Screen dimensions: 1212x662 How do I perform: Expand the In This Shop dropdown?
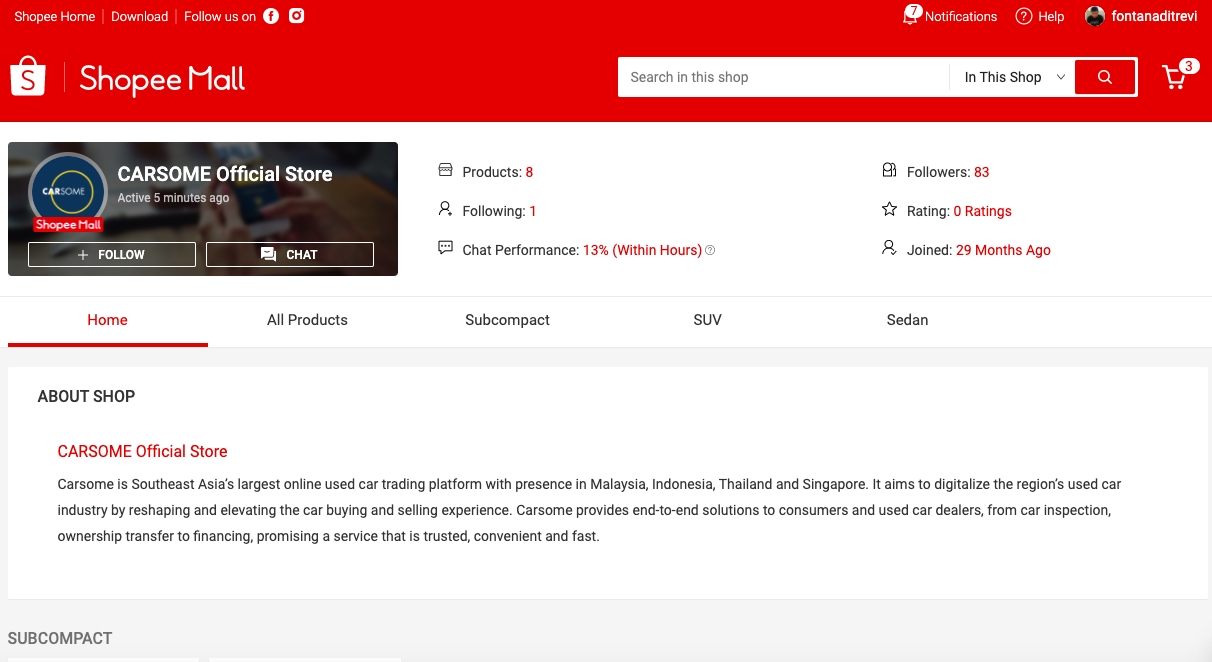coord(1013,77)
